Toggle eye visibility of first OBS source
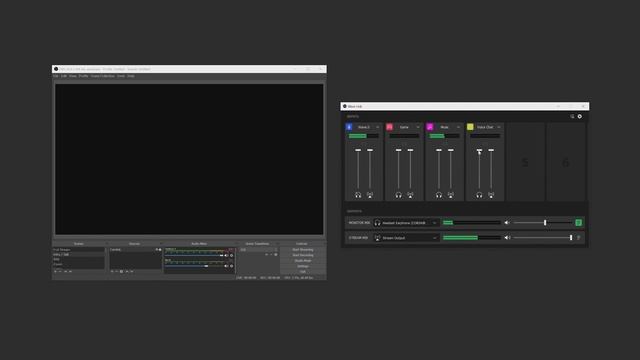 pos(156,249)
